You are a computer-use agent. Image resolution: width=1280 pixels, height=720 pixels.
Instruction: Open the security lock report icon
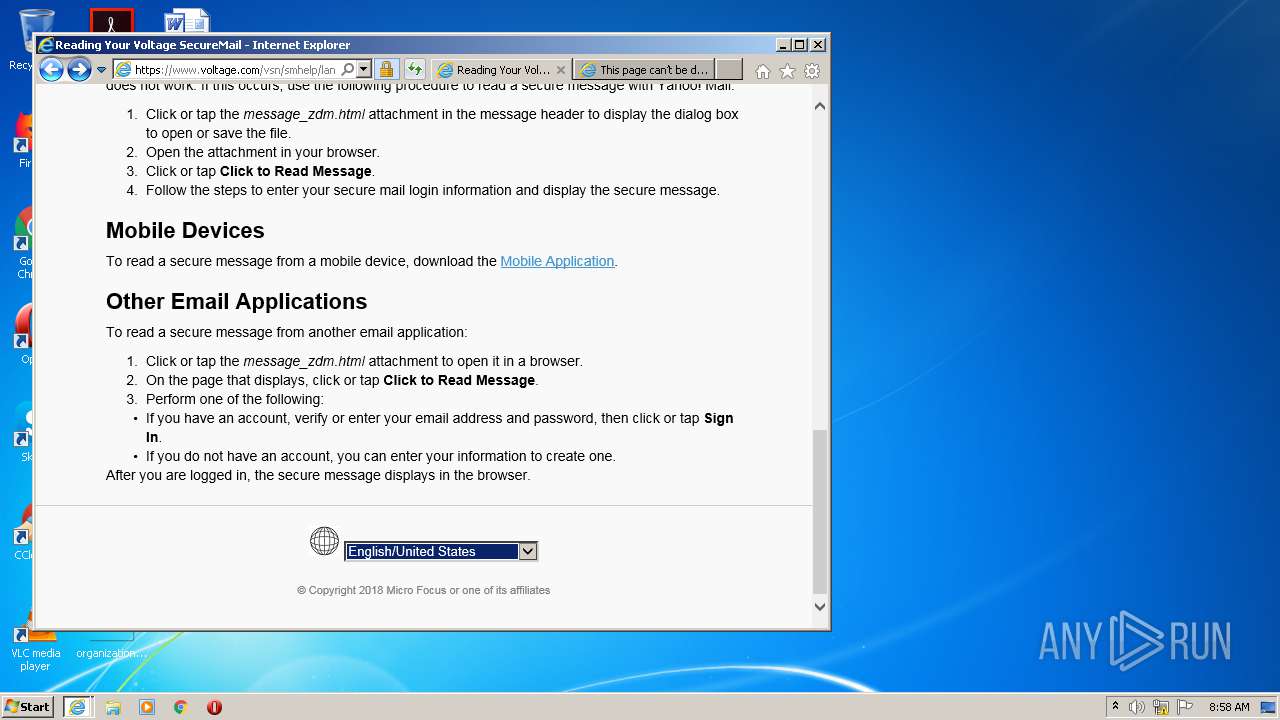386,70
